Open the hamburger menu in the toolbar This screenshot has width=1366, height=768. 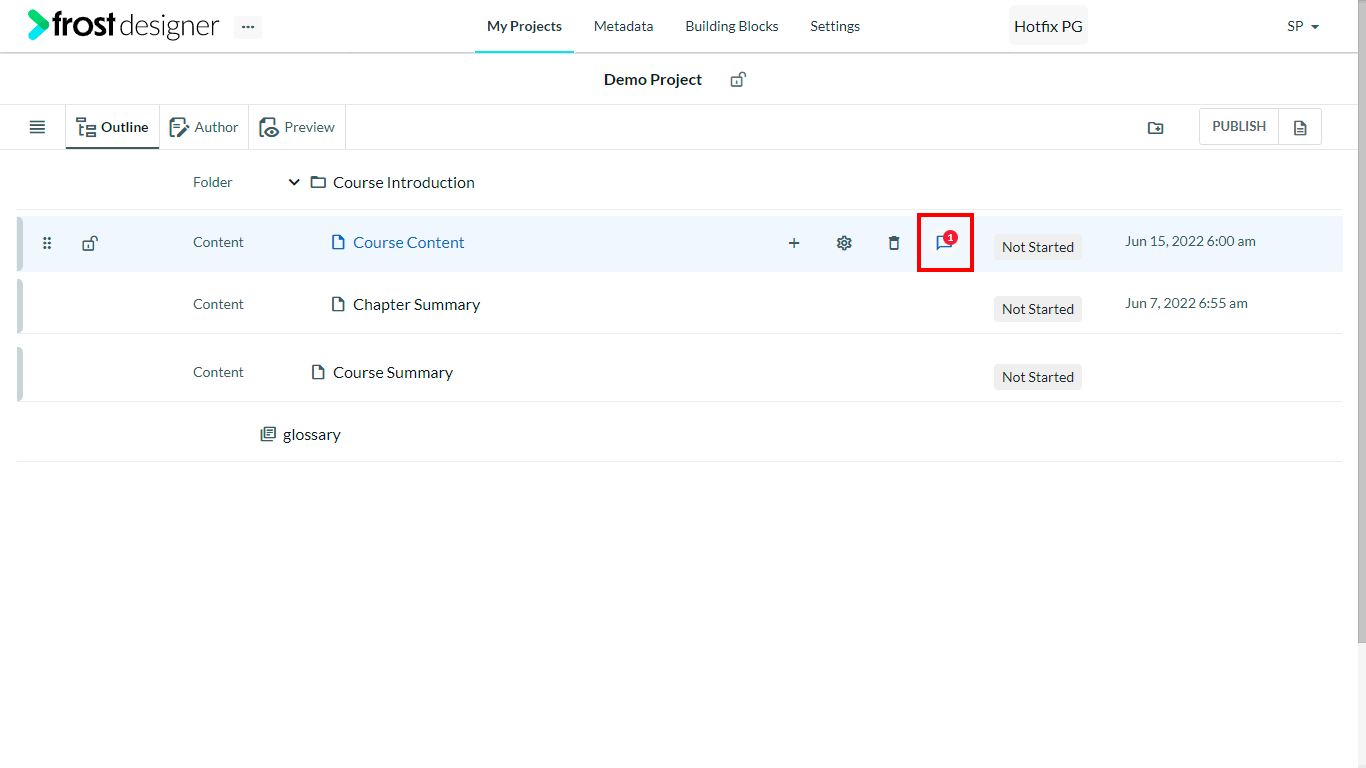click(37, 127)
